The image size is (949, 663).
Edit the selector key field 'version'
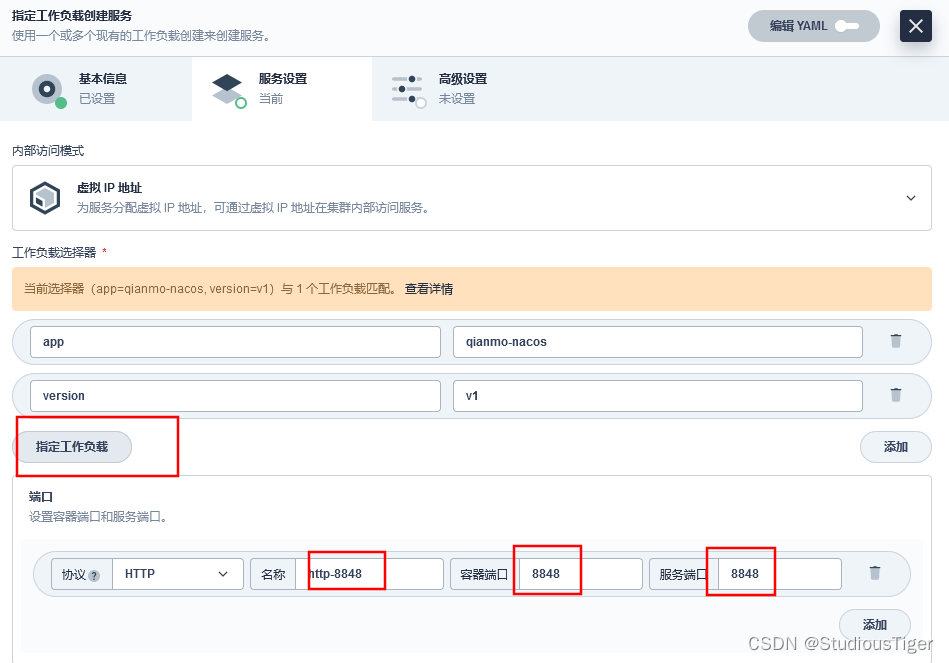[235, 396]
